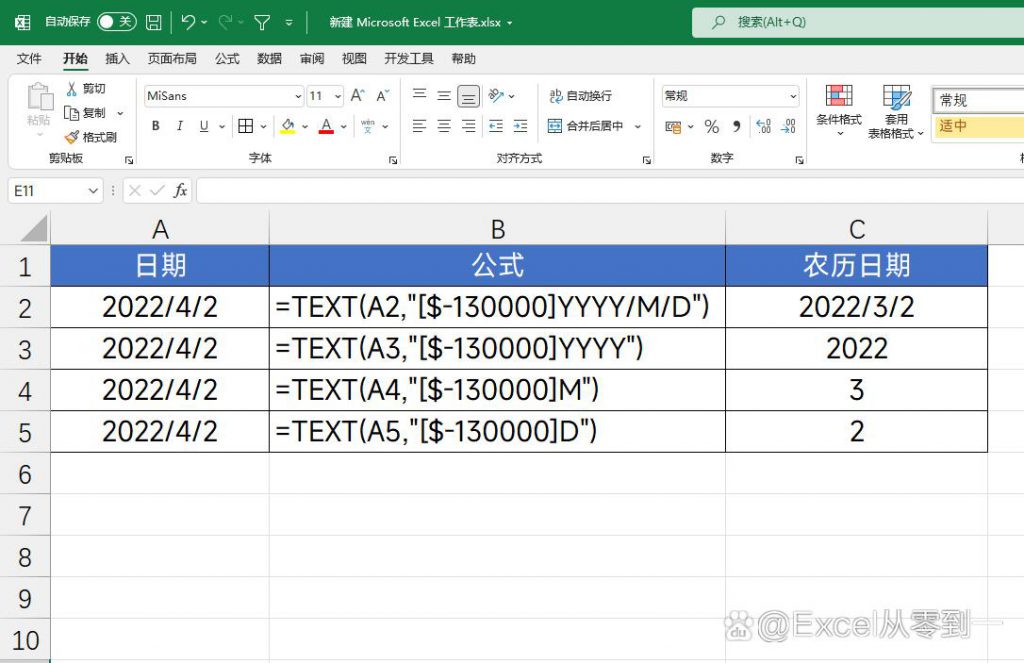
Task: Click the search box (搜索)
Action: click(860, 21)
